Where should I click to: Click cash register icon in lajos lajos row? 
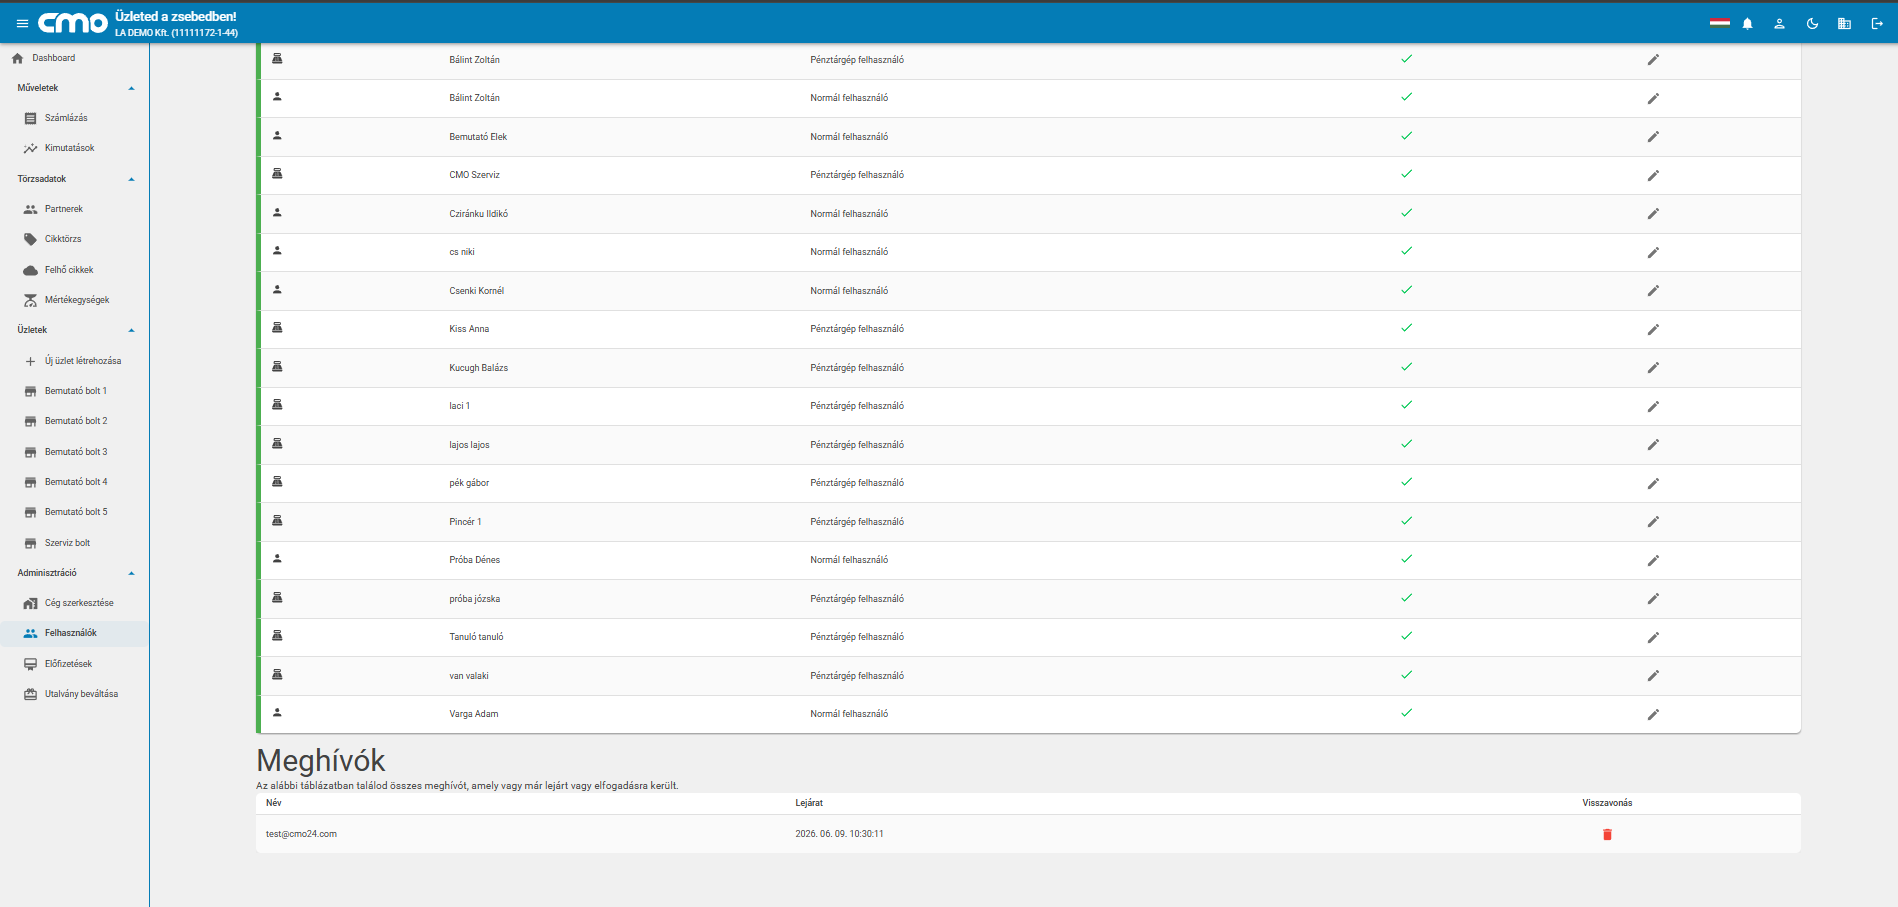pyautogui.click(x=277, y=444)
